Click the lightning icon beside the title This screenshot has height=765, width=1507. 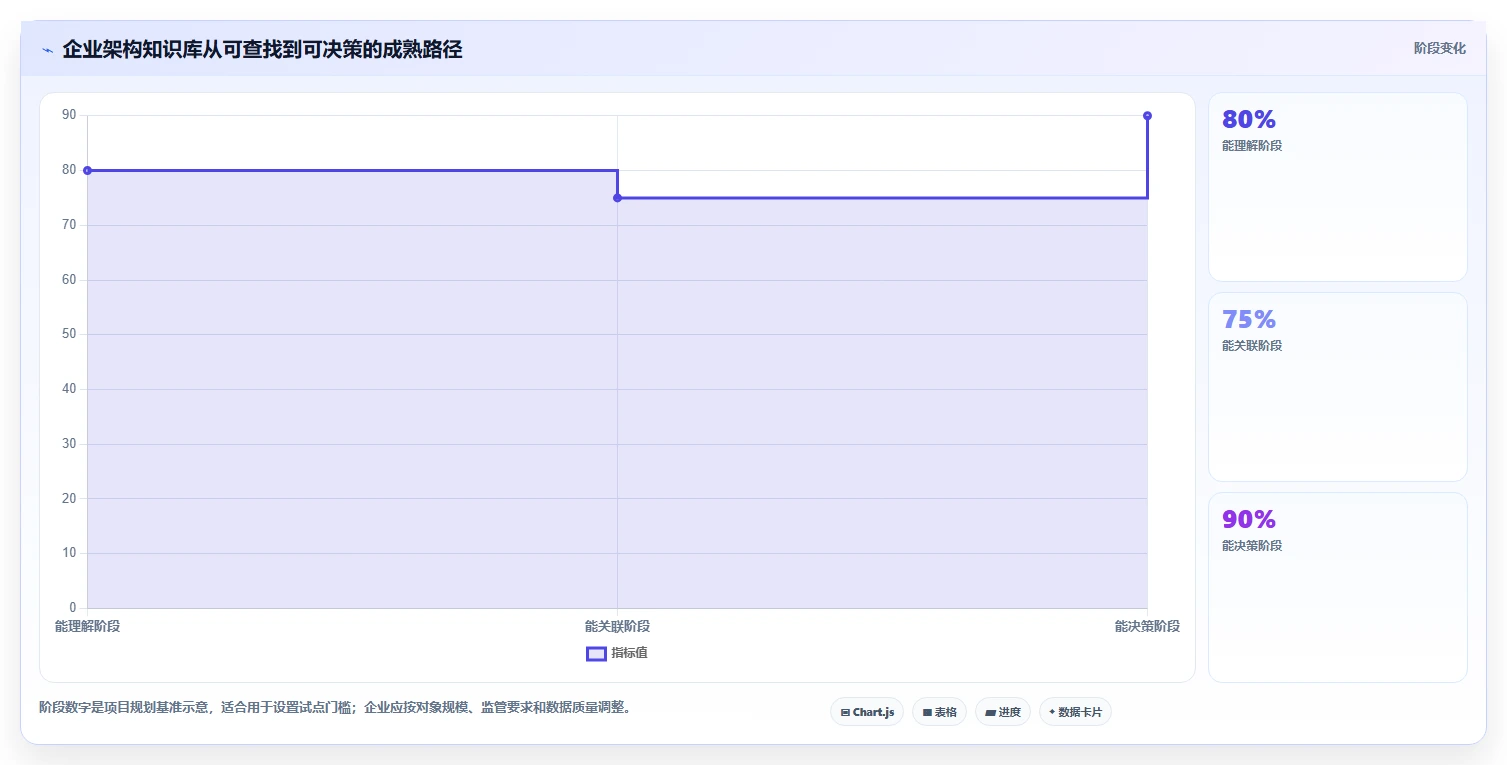pyautogui.click(x=47, y=50)
